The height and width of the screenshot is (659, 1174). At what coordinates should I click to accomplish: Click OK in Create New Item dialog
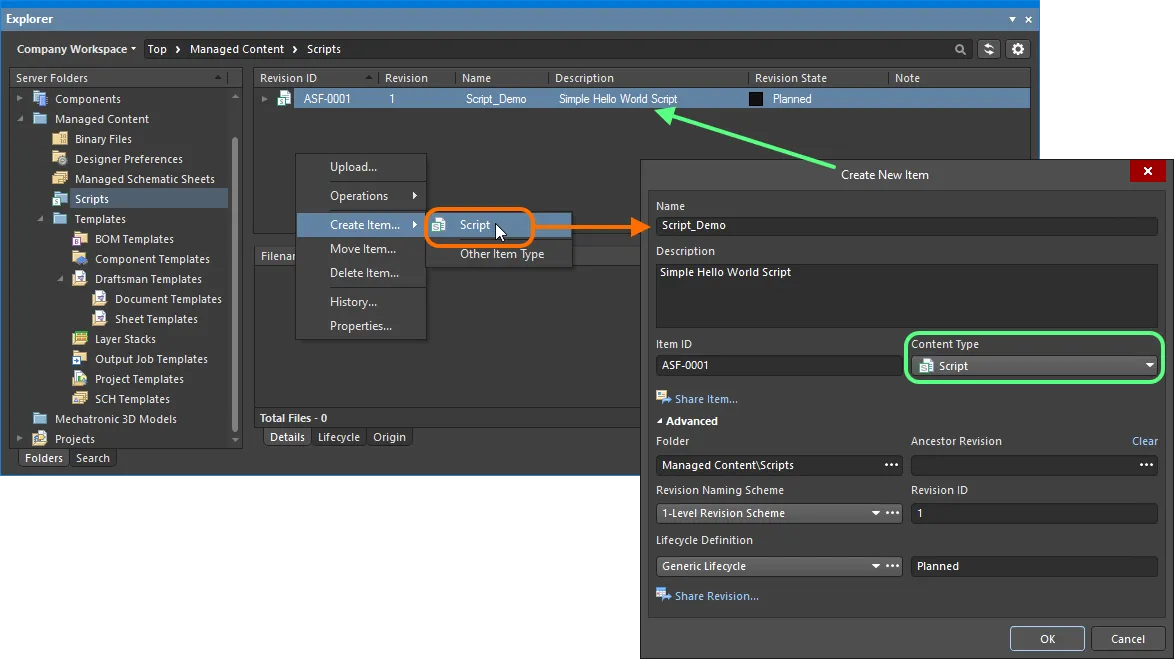1047,639
